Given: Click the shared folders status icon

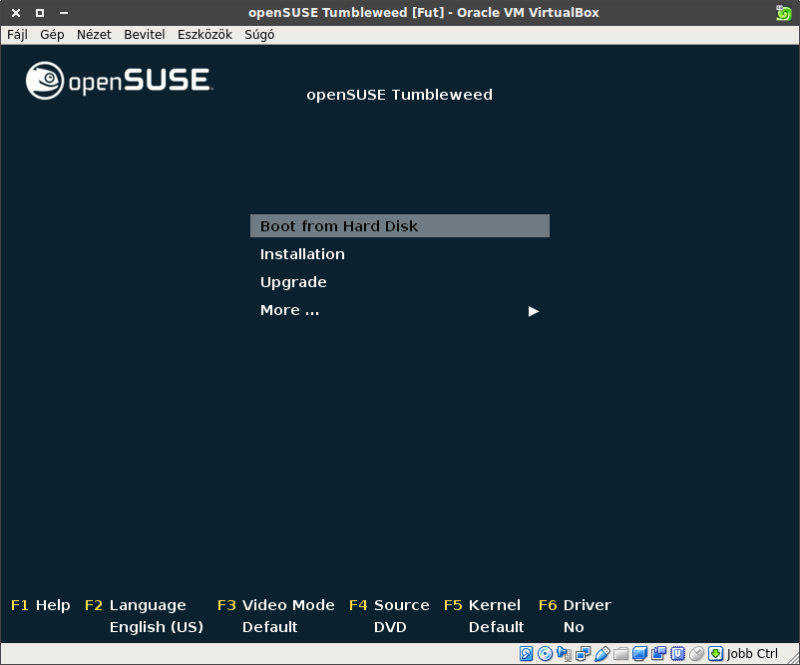Looking at the screenshot, I should click(x=620, y=654).
